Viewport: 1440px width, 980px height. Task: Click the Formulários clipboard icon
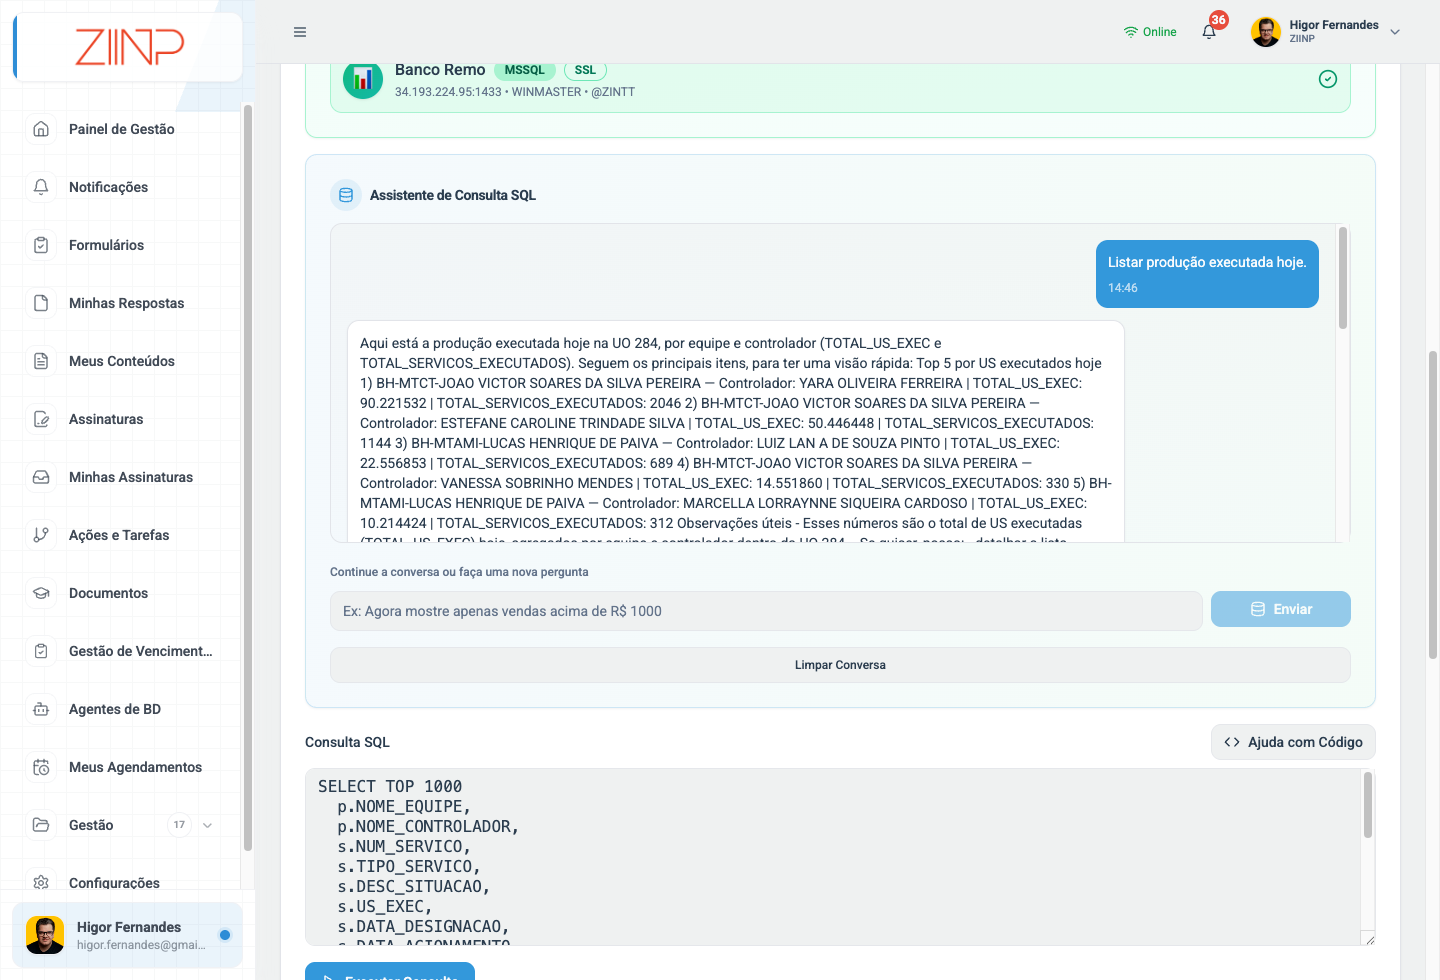pos(41,245)
